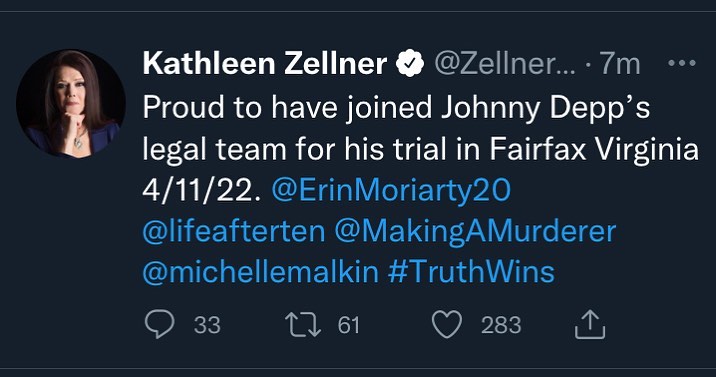
Task: View the 61 retweets count
Action: click(x=348, y=325)
